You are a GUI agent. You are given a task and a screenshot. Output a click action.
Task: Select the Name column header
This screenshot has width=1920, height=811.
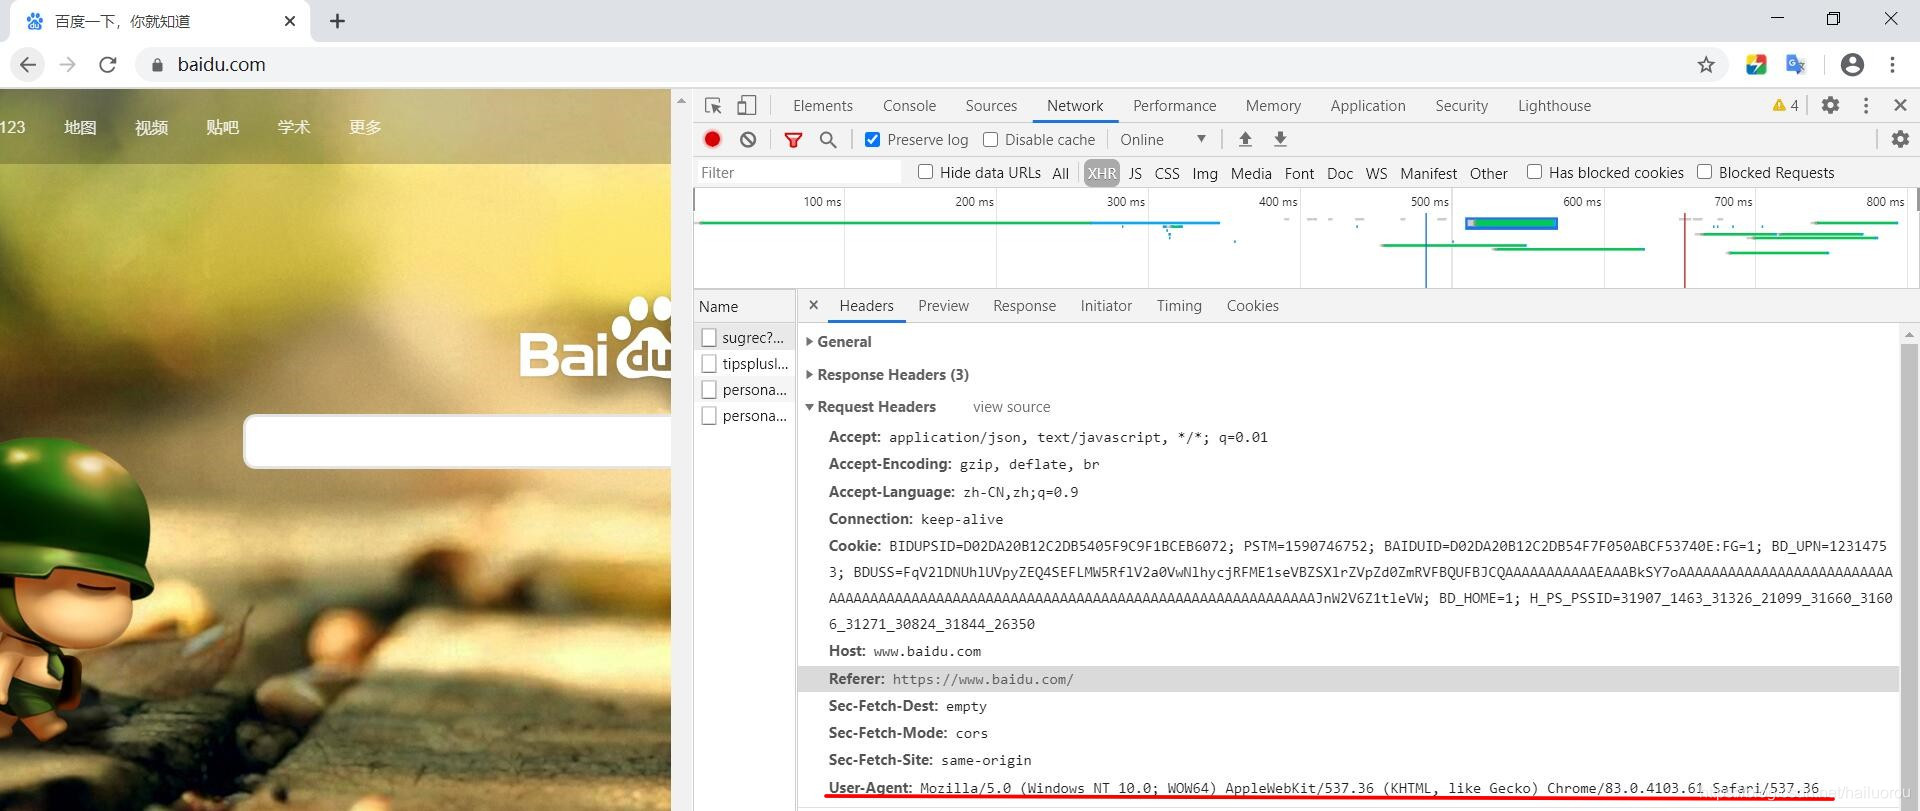tap(745, 306)
